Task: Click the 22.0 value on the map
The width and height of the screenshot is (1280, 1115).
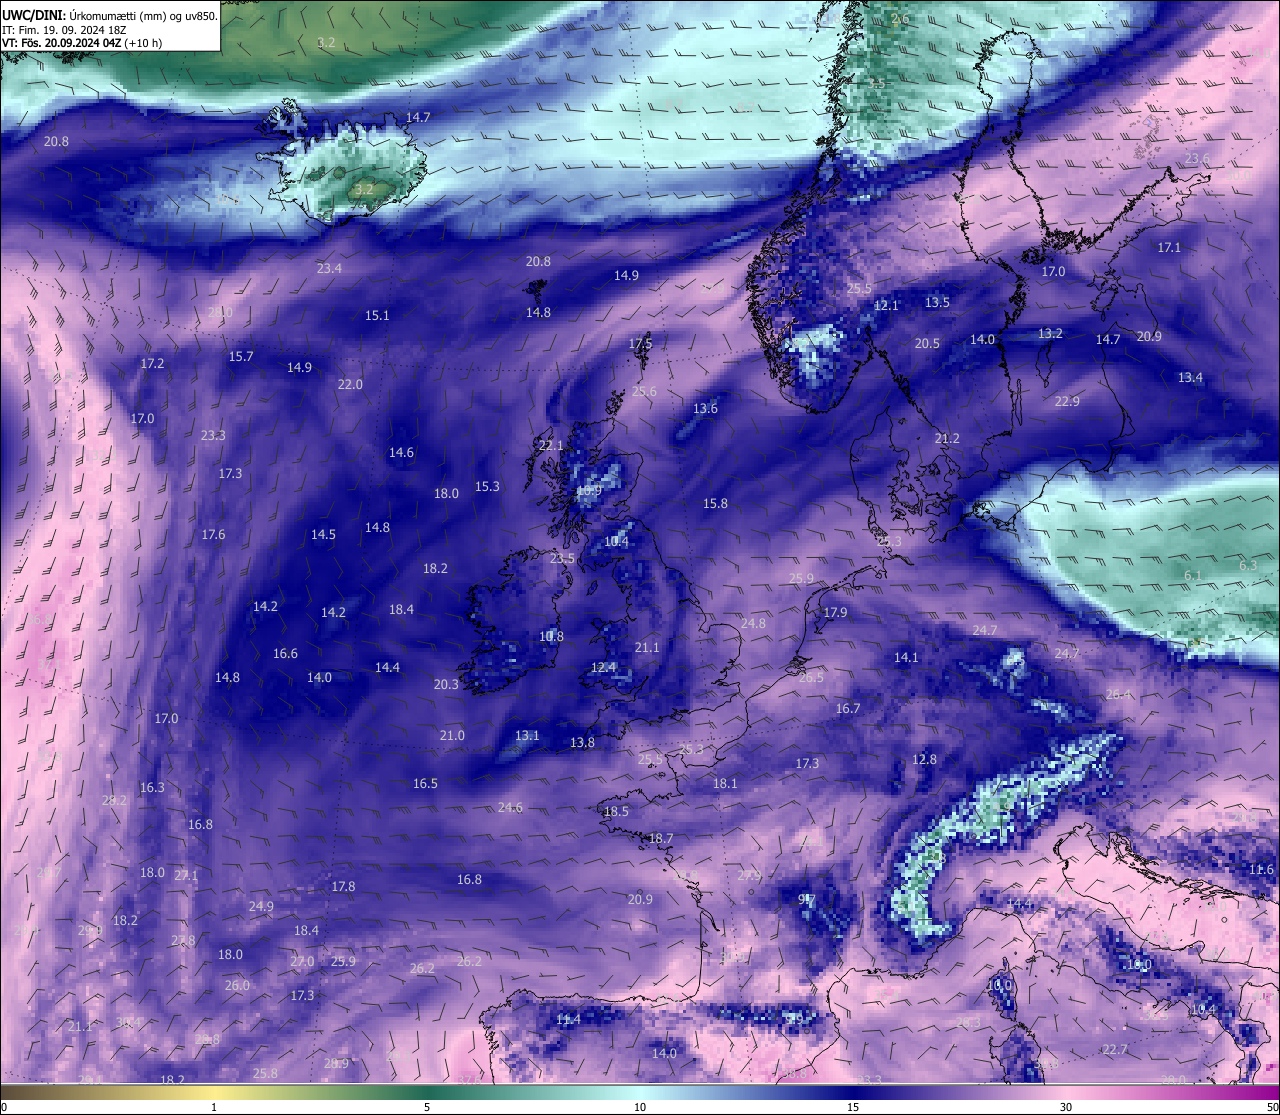Action: coord(350,384)
